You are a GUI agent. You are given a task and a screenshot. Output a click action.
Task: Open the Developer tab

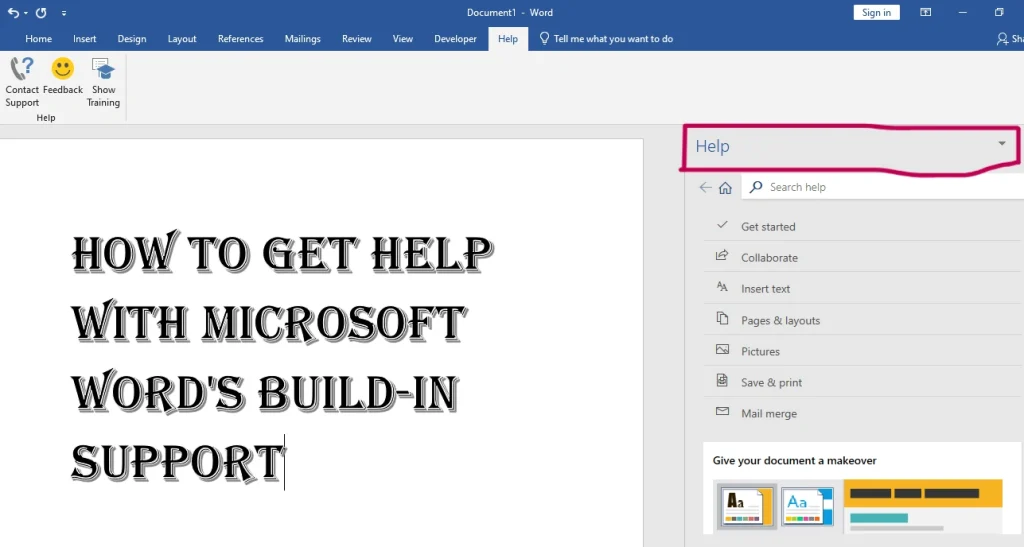[x=455, y=39]
